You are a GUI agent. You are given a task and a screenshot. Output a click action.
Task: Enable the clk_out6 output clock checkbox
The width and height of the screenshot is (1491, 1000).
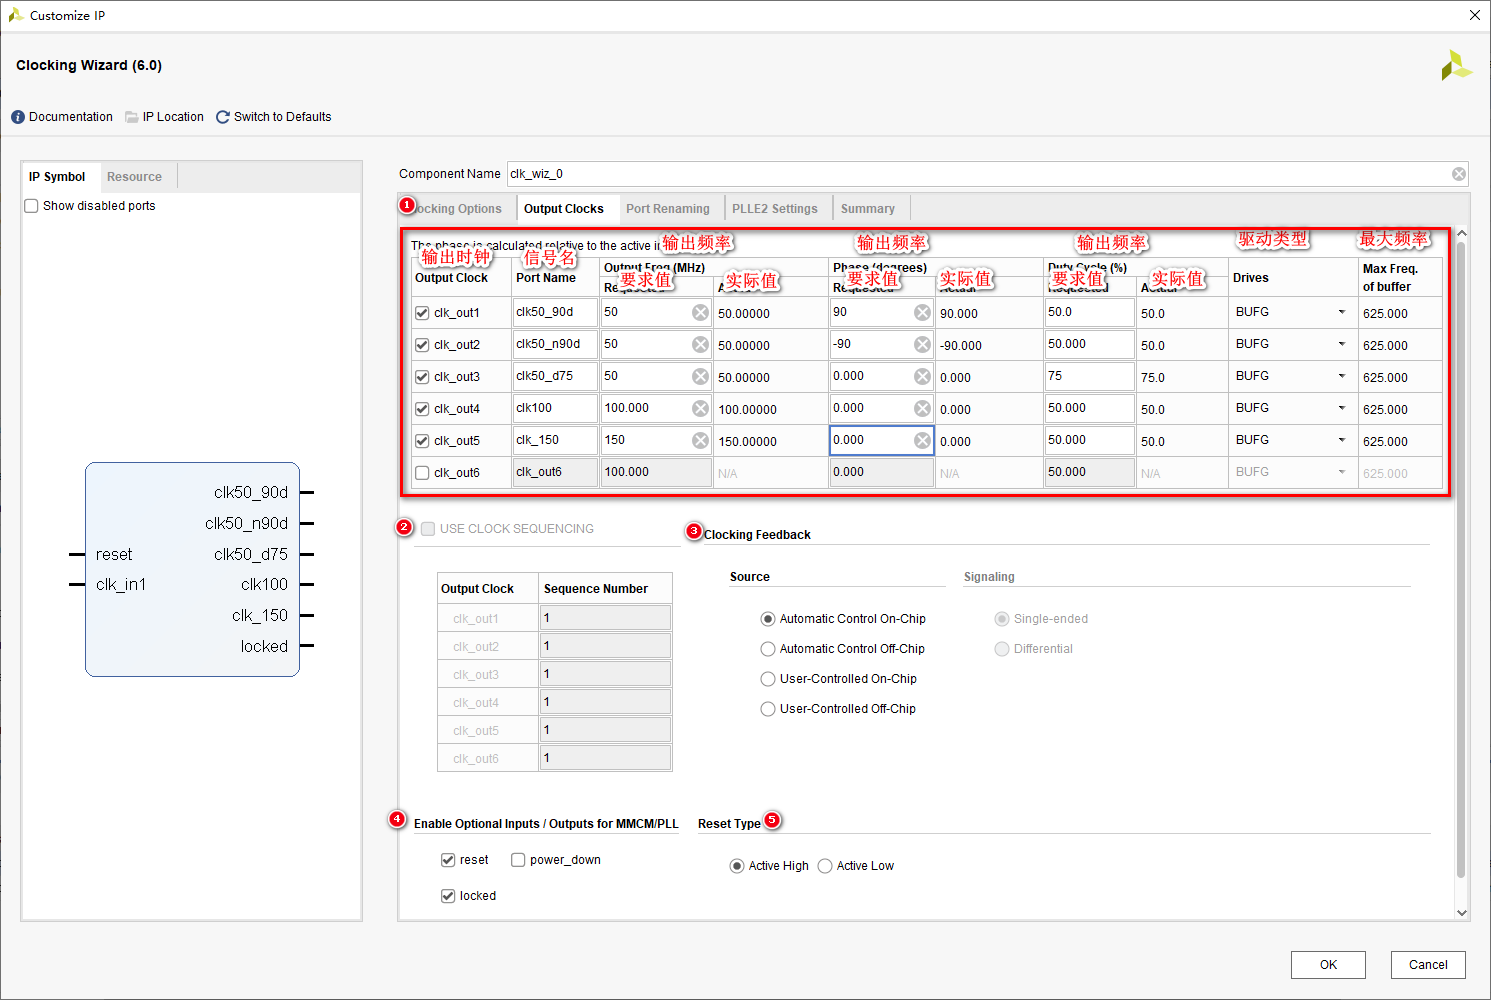click(422, 473)
